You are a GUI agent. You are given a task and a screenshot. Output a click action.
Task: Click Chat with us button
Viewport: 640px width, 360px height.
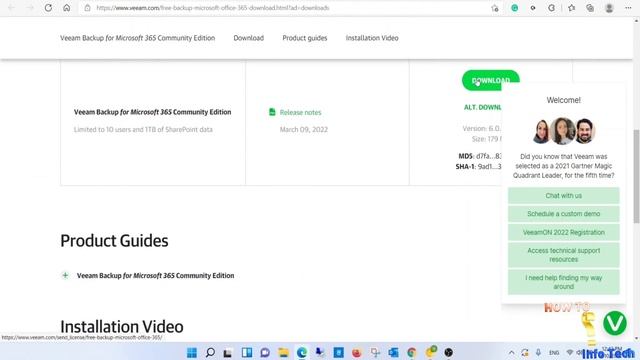tap(564, 196)
